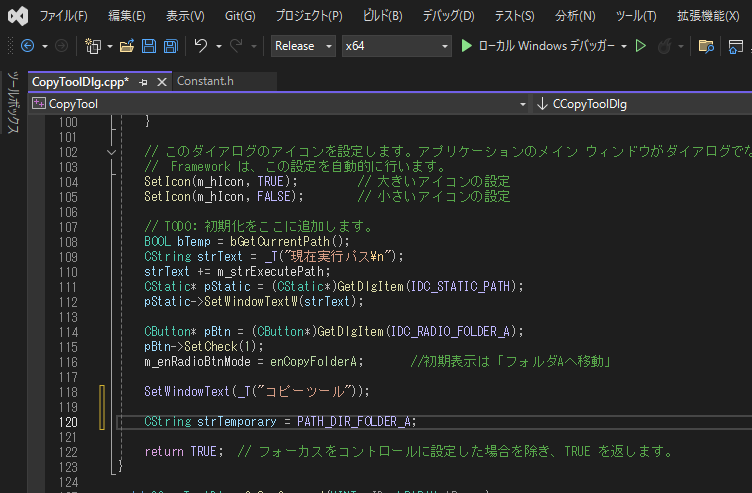Click the new project toolbar icon
This screenshot has height=493, width=752.
(93, 46)
